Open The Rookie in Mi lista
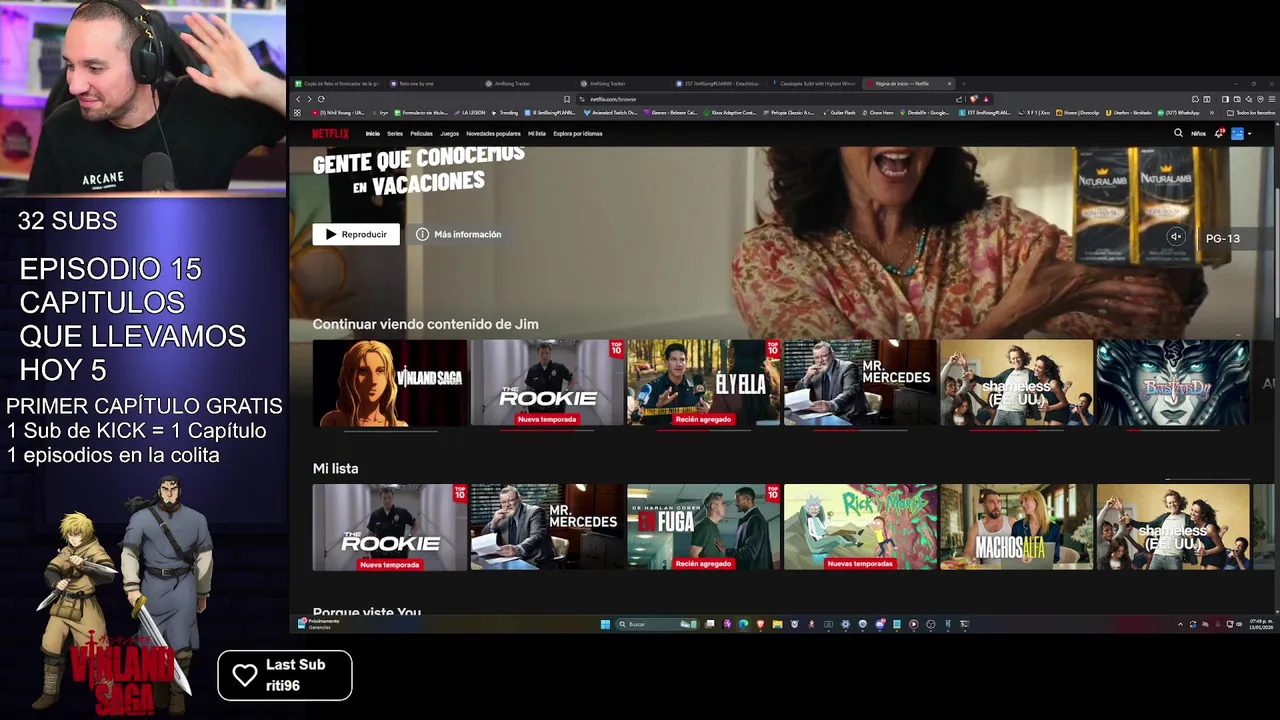This screenshot has width=1280, height=720. pyautogui.click(x=389, y=527)
